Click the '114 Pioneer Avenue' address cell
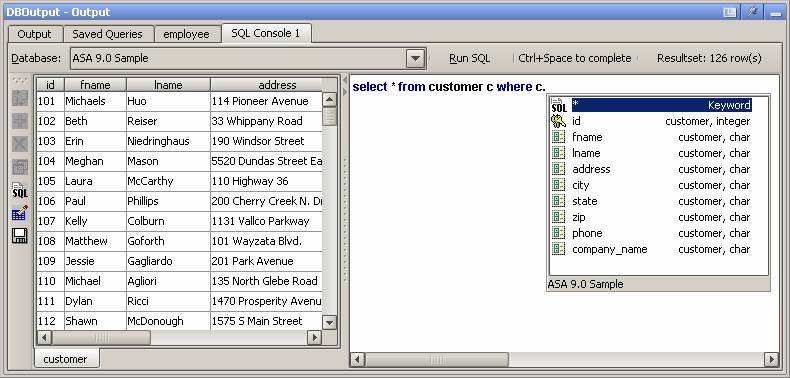 [x=267, y=101]
